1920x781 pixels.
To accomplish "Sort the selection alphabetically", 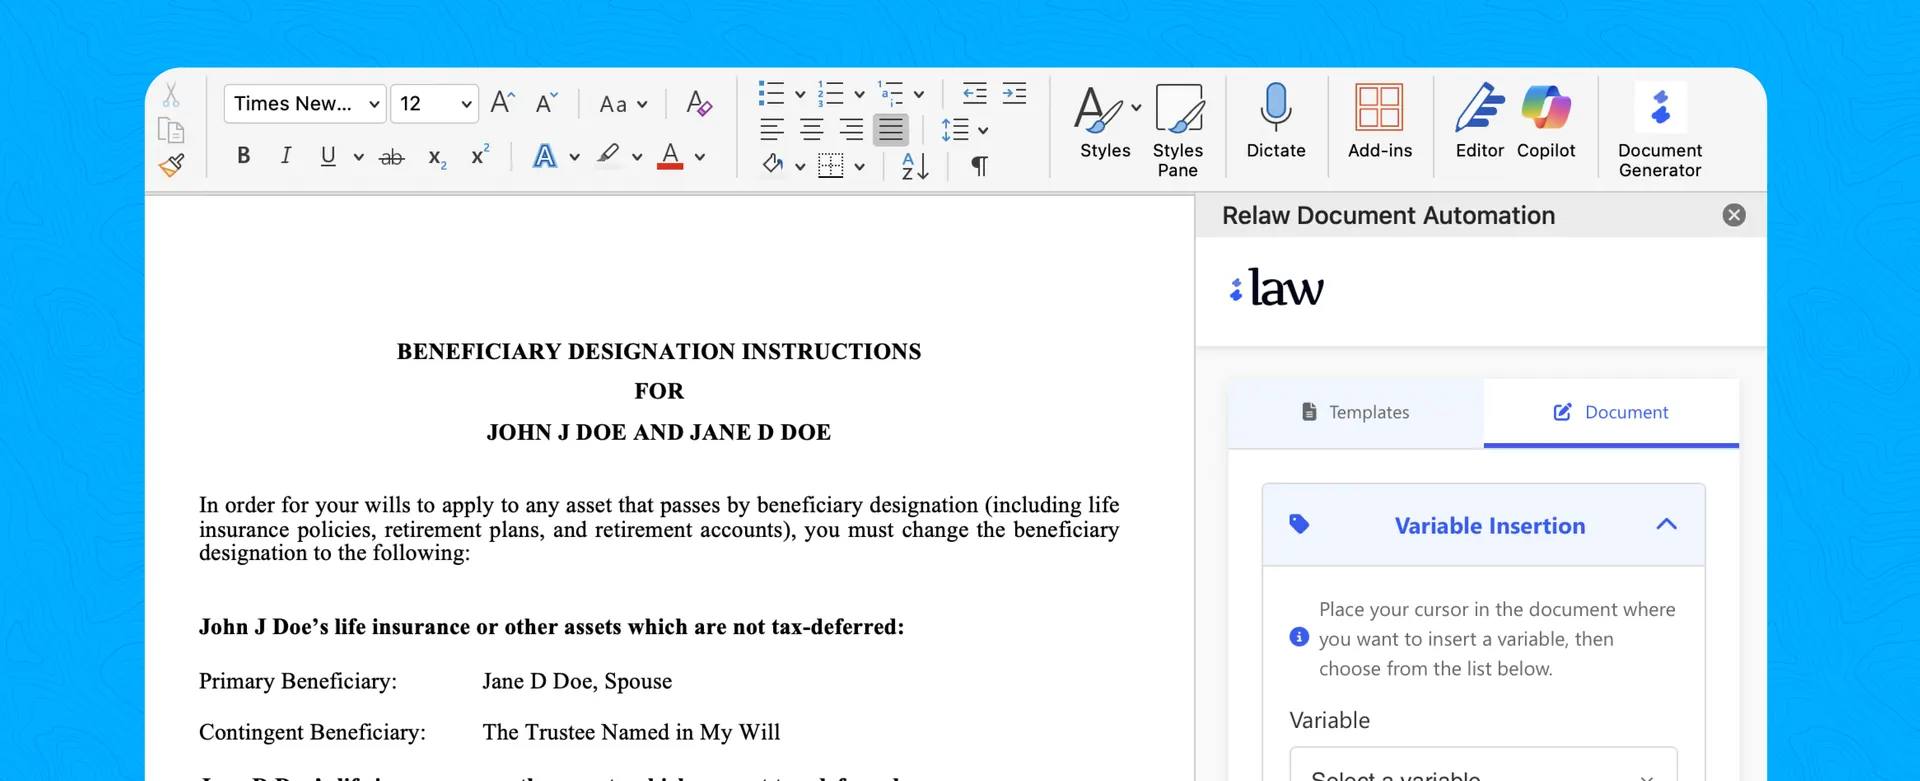I will pos(915,166).
